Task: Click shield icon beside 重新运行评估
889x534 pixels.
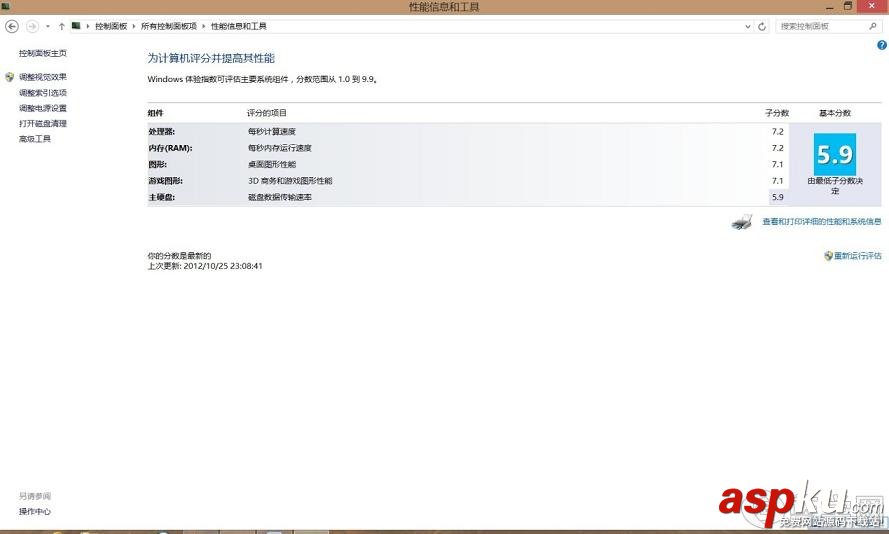Action: 828,256
